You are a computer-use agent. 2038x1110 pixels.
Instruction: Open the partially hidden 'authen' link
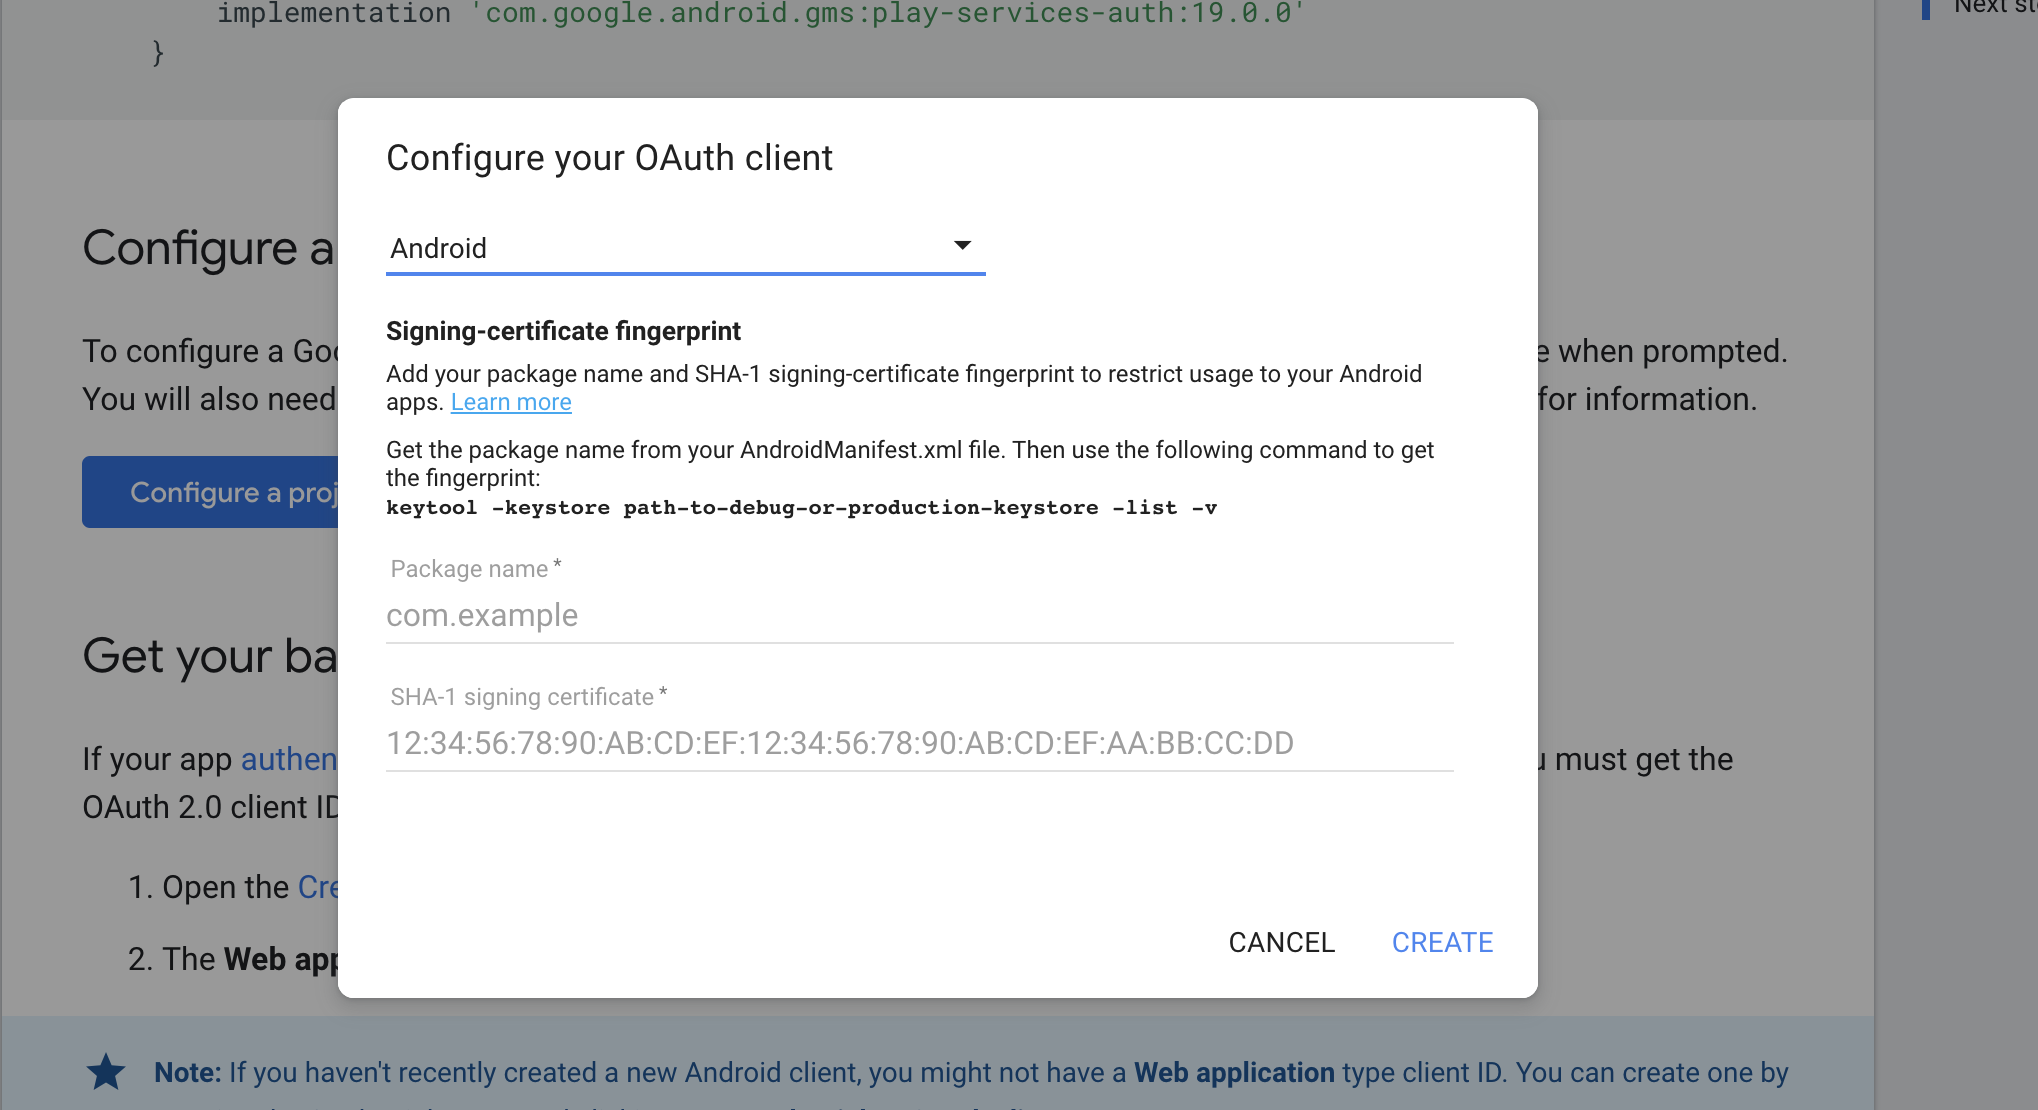(x=289, y=759)
